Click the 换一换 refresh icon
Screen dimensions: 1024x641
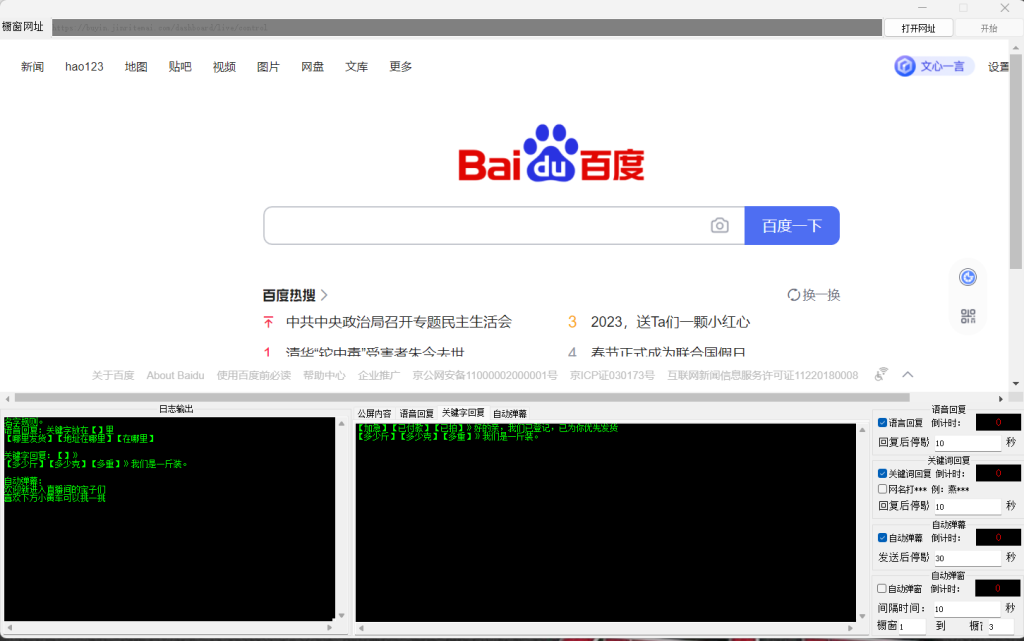click(794, 295)
